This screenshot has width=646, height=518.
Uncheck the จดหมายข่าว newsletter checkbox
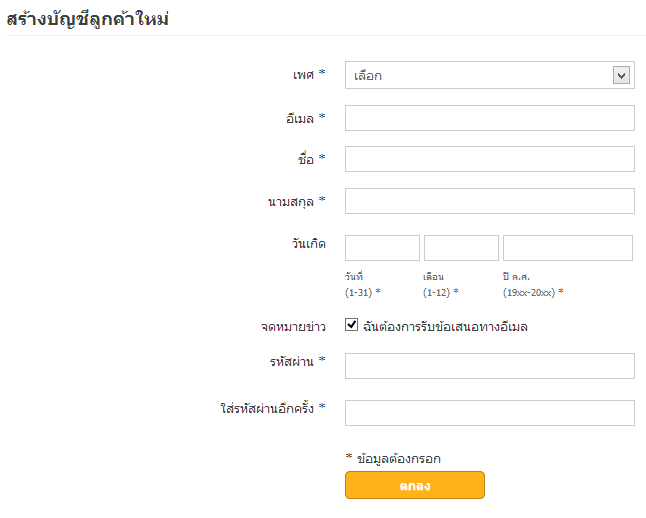352,324
